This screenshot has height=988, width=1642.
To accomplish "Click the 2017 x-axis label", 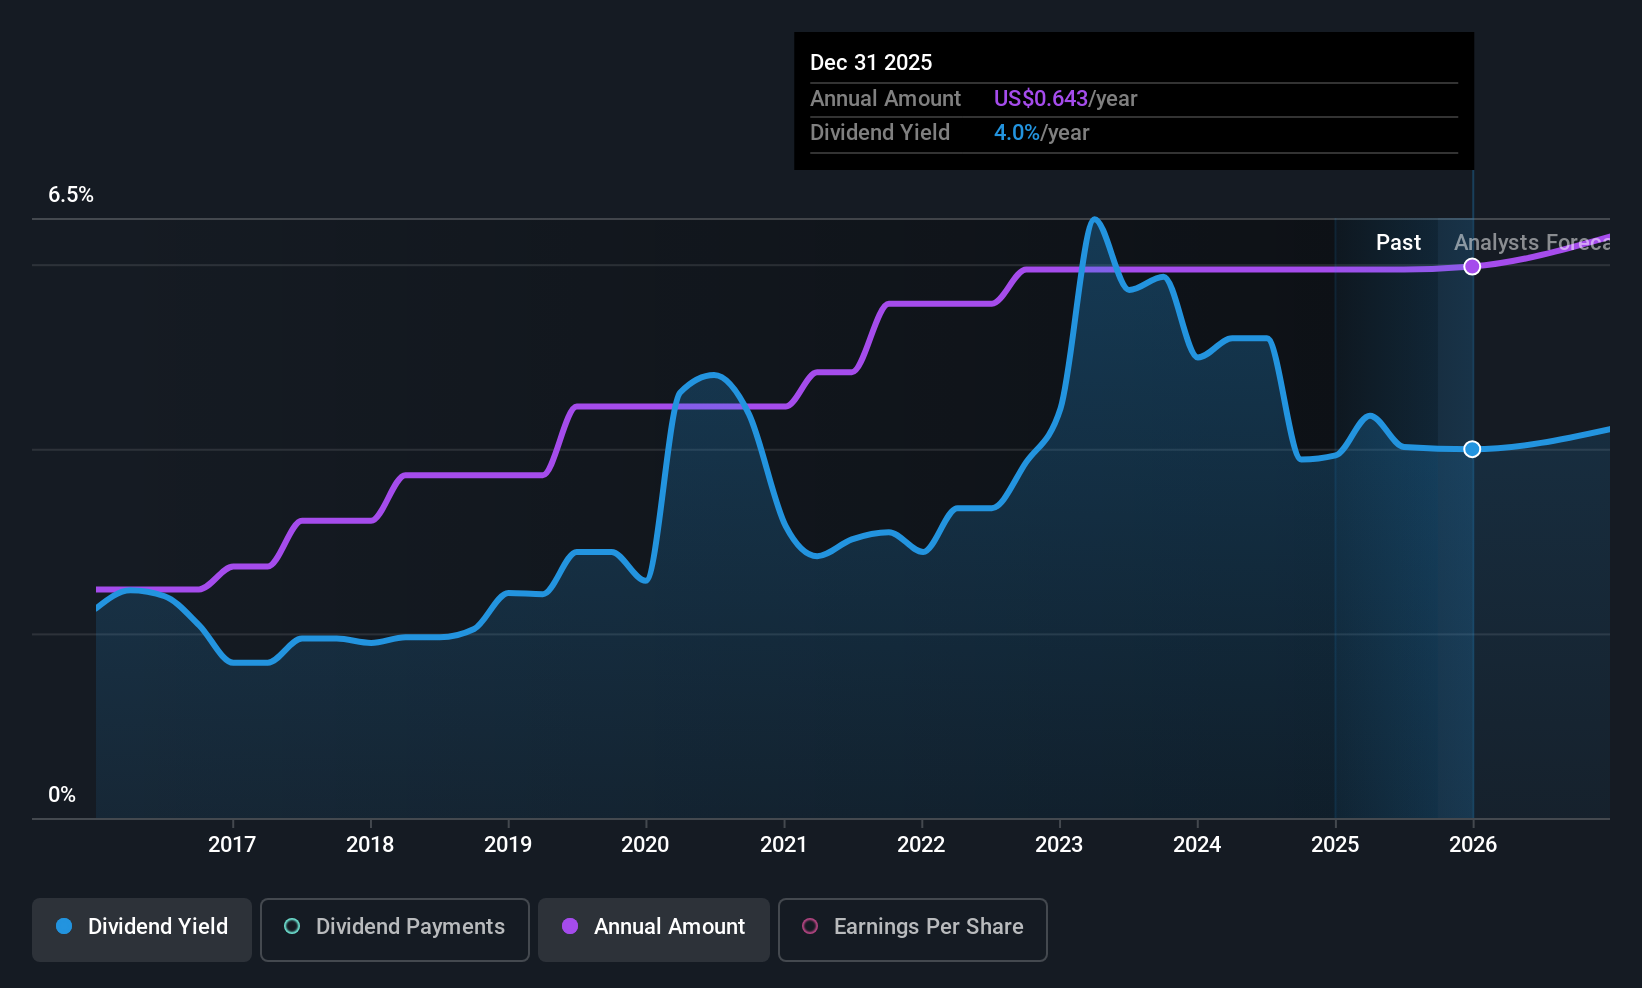I will pos(232,844).
